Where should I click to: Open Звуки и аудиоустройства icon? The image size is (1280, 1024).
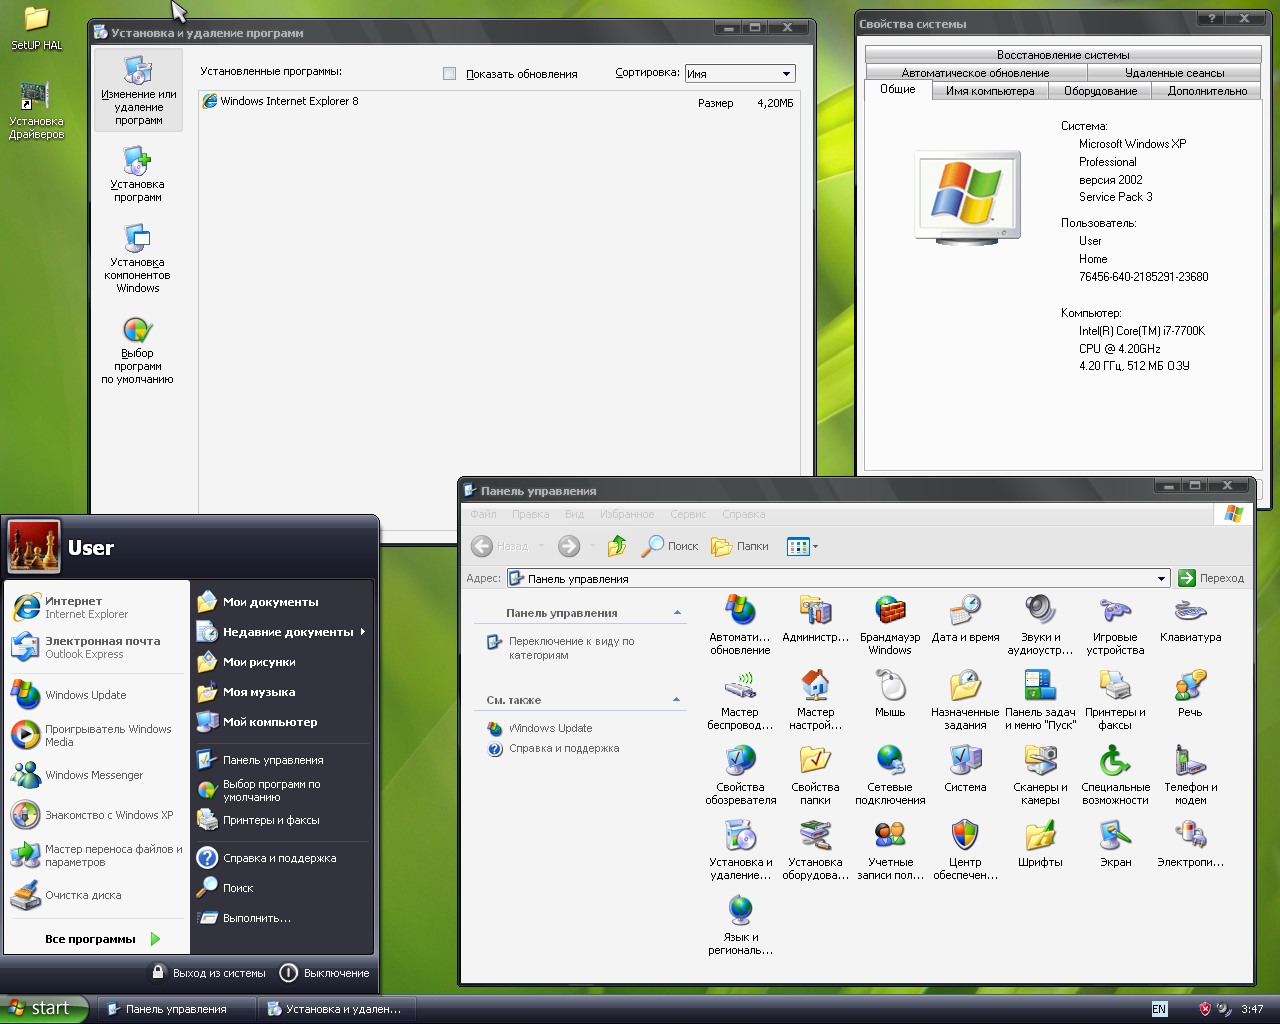click(x=1040, y=625)
